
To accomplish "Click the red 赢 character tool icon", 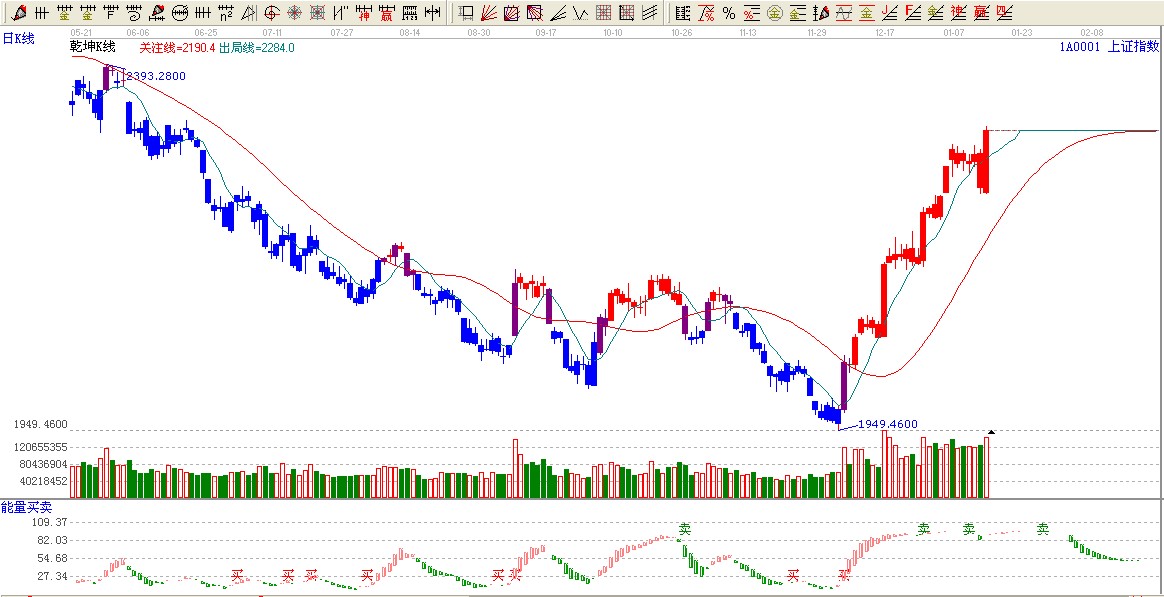I will 386,13.
